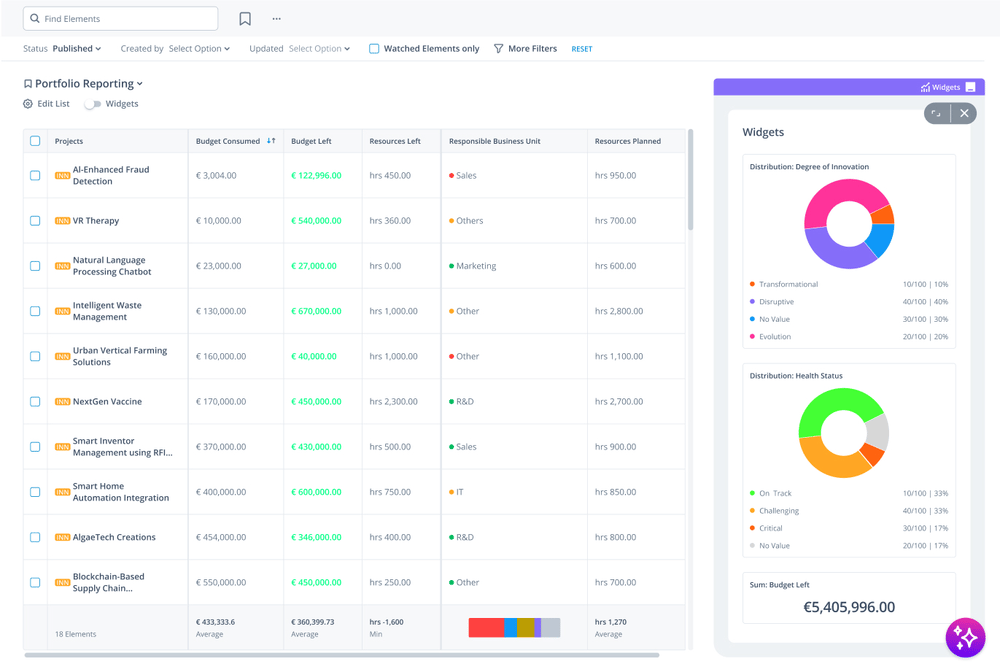The image size is (1000, 672).
Task: Minimize the purple Widgets bar
Action: click(971, 87)
